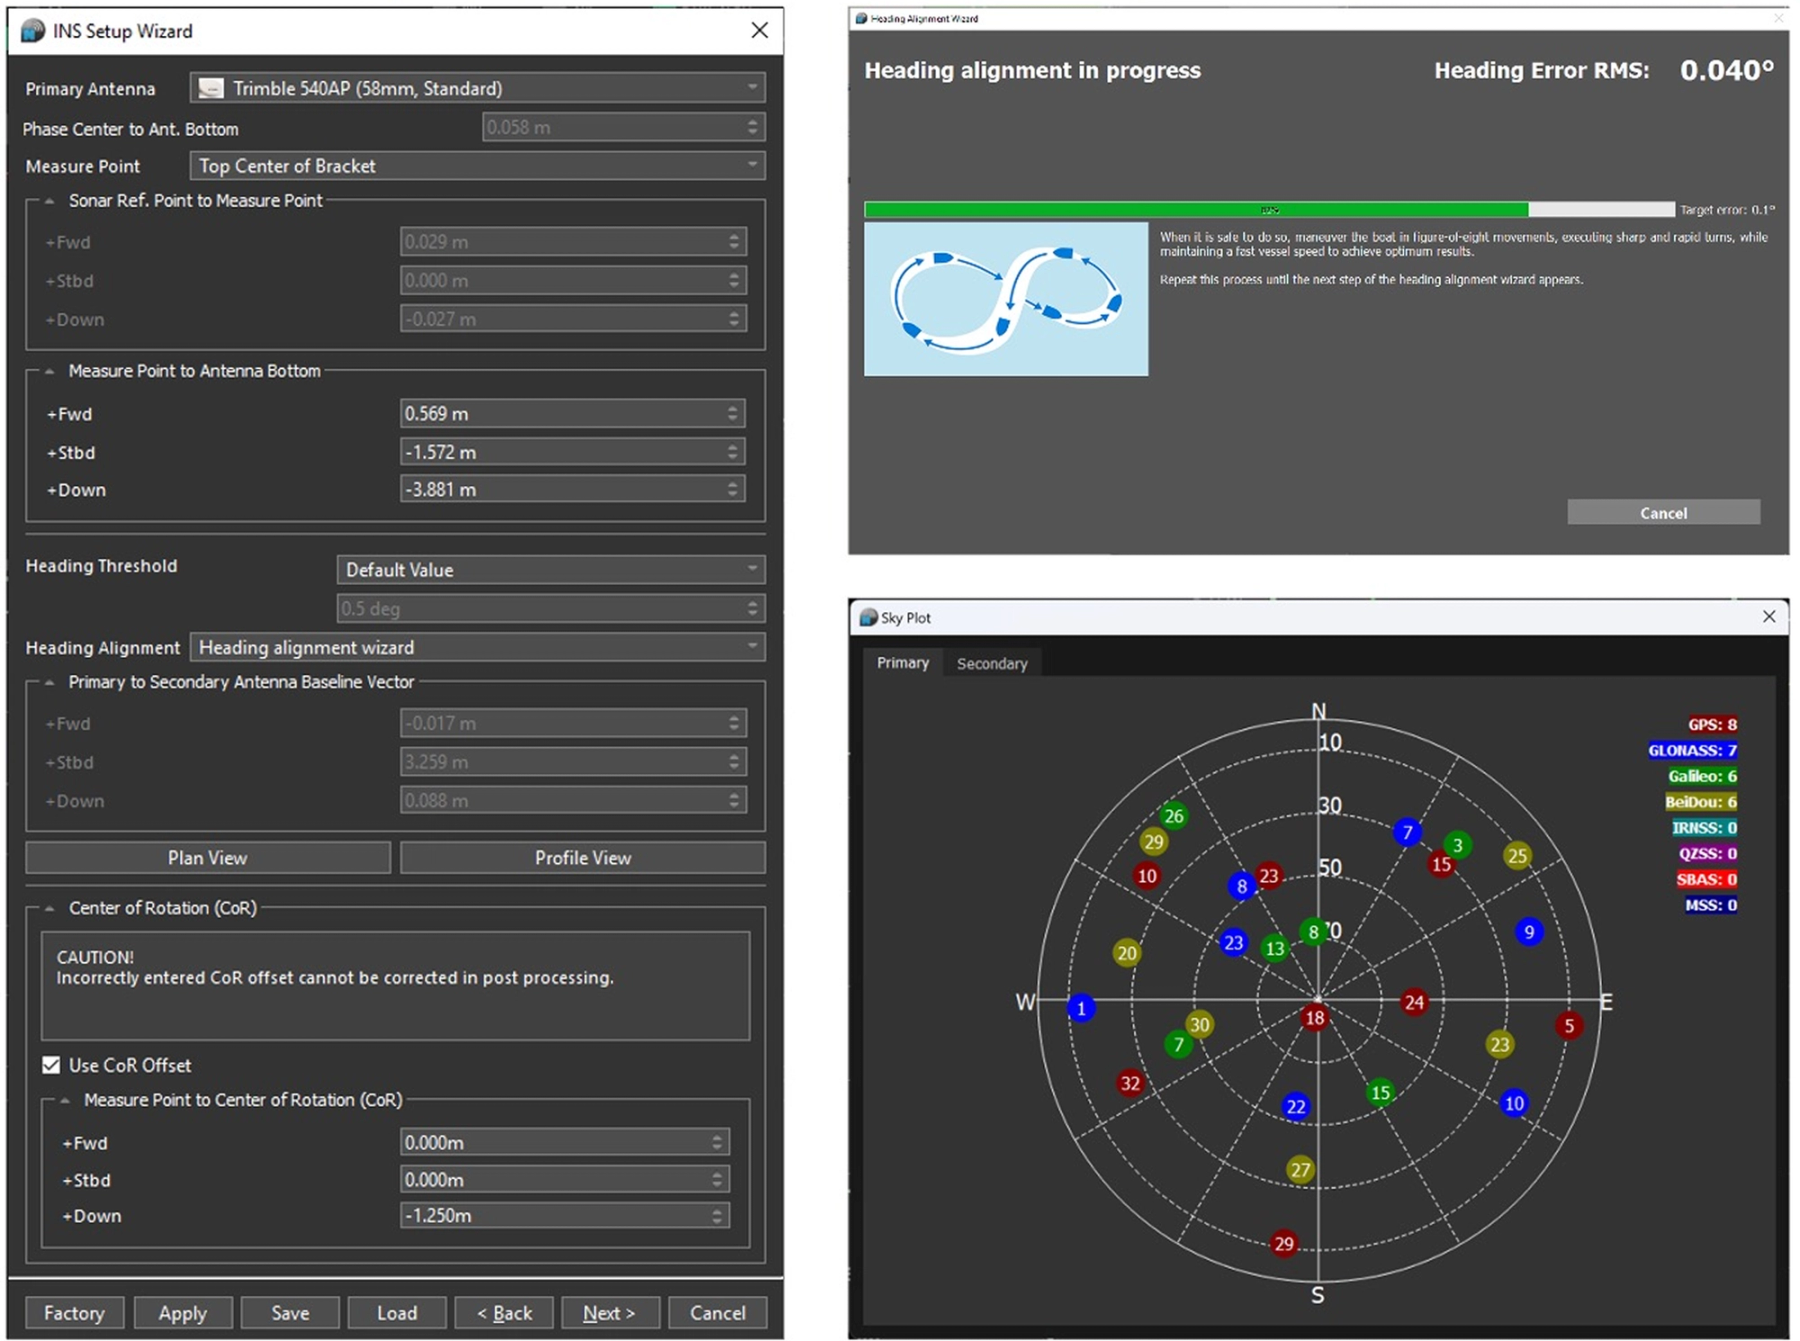Toggle the Use CoR Offset checkbox
The image size is (1800, 1341).
(51, 1065)
